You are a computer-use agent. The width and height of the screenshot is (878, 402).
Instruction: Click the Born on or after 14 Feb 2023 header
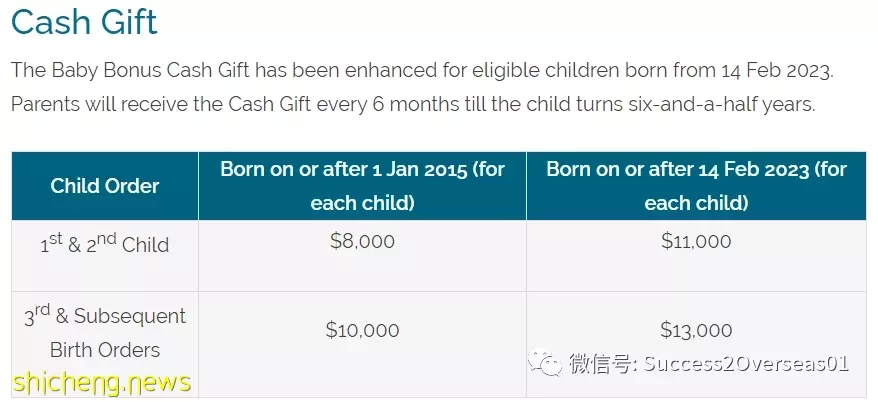tap(696, 186)
